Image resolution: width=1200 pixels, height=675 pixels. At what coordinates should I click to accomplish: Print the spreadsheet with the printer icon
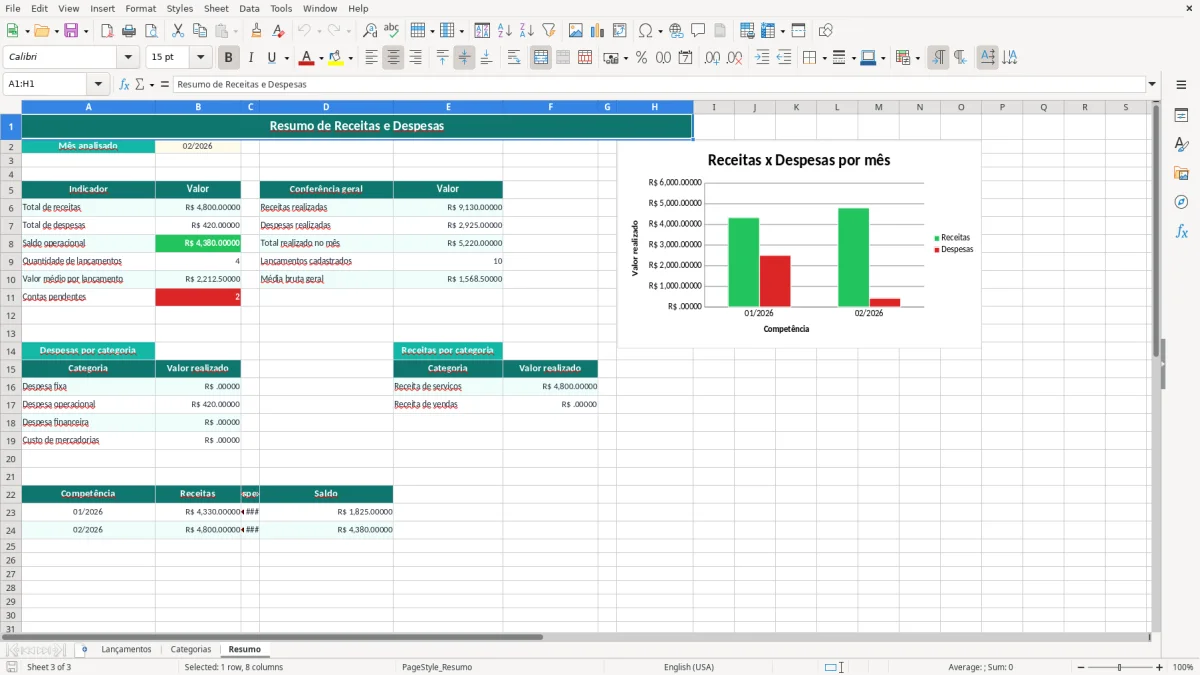129,31
